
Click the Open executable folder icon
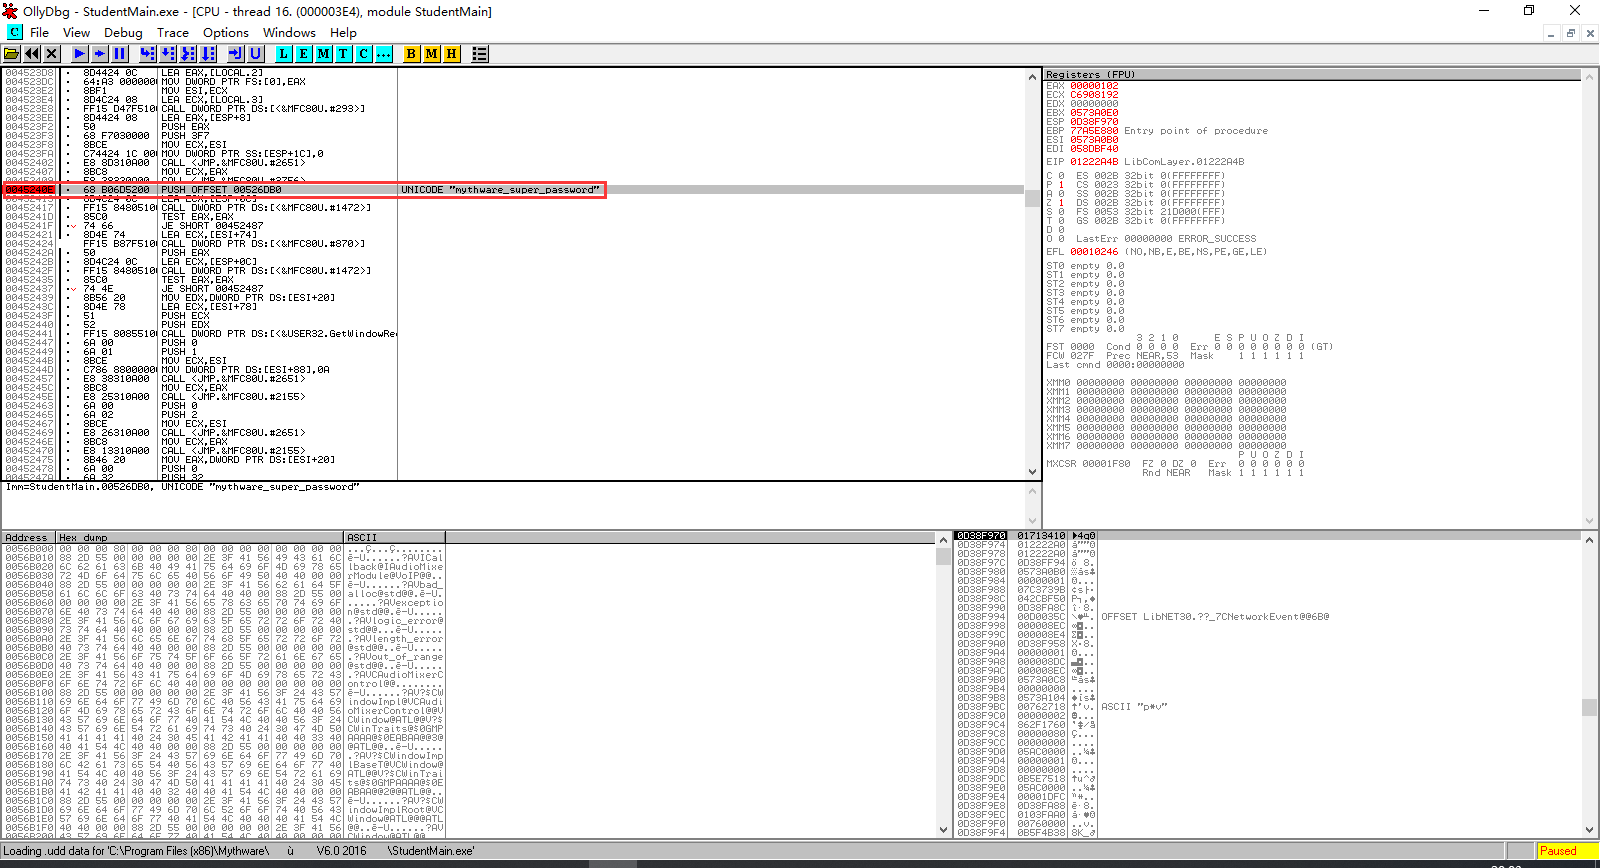pyautogui.click(x=12, y=54)
